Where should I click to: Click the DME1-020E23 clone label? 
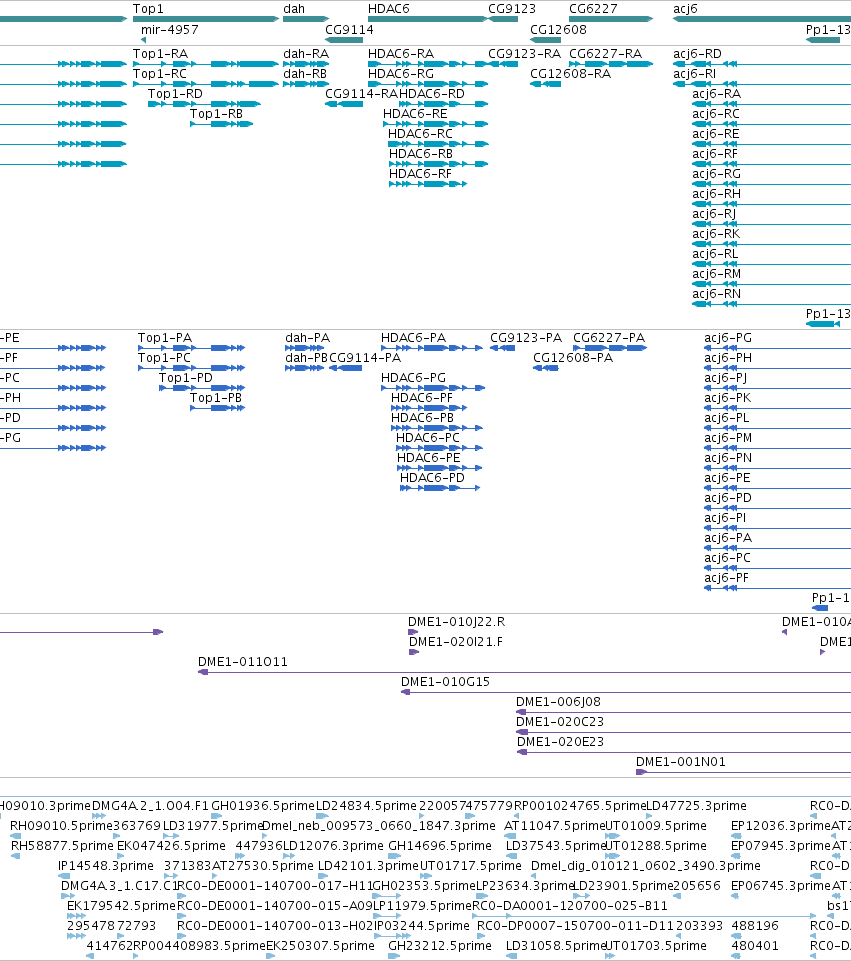(561, 742)
